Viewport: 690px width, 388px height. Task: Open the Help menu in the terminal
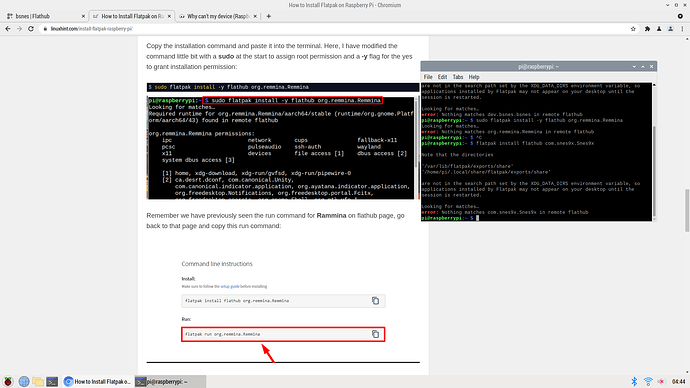point(473,77)
